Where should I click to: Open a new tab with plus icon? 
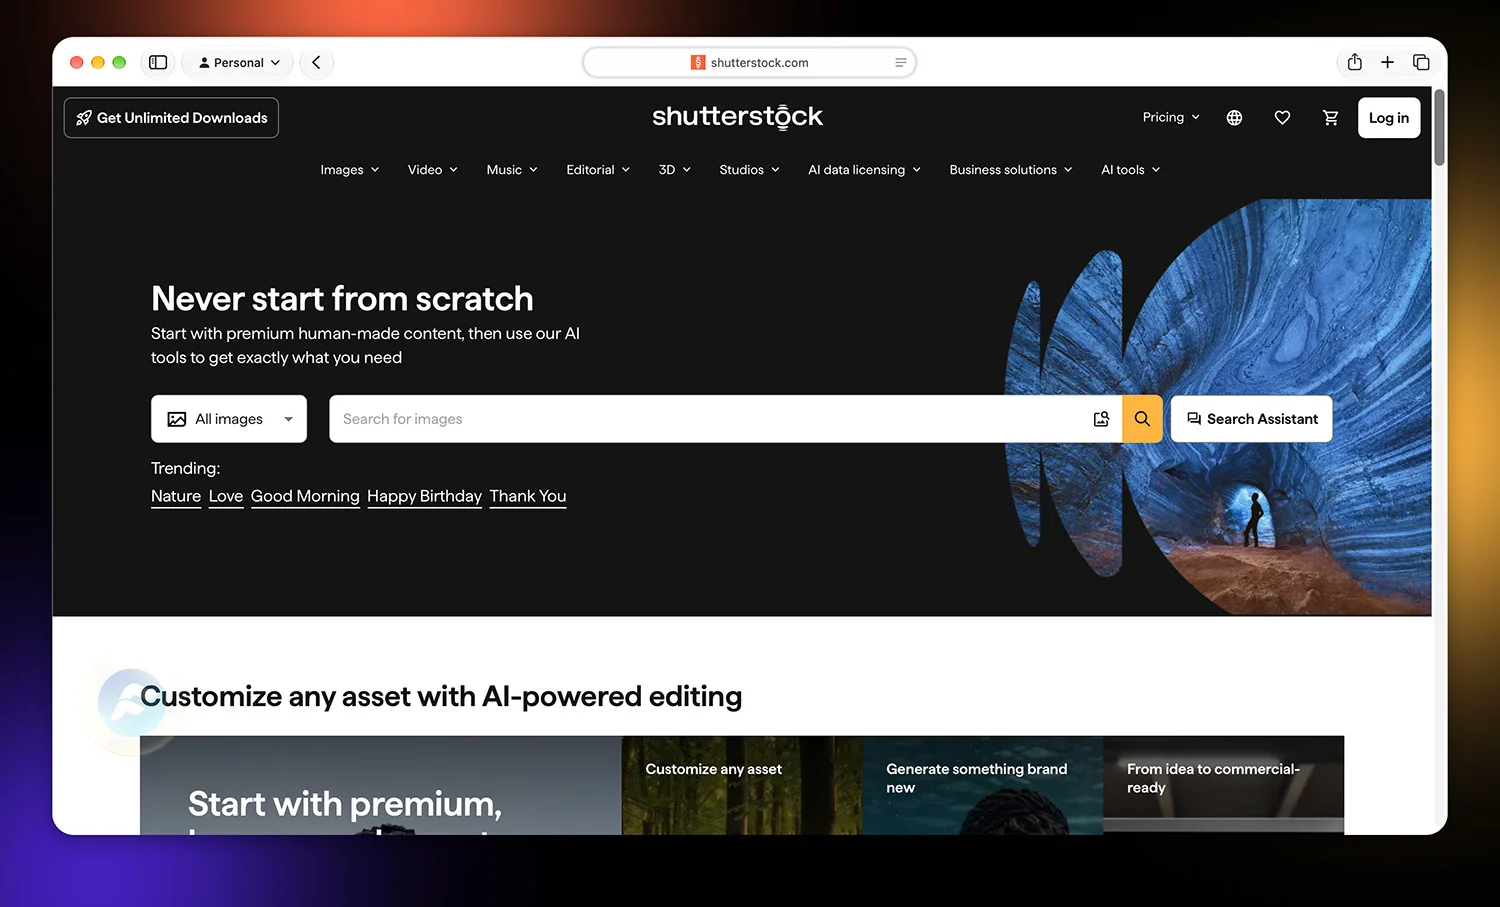(x=1387, y=62)
